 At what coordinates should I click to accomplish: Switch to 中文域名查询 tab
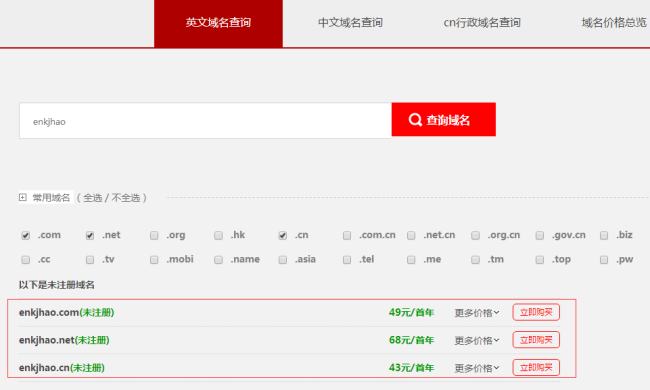click(x=350, y=23)
